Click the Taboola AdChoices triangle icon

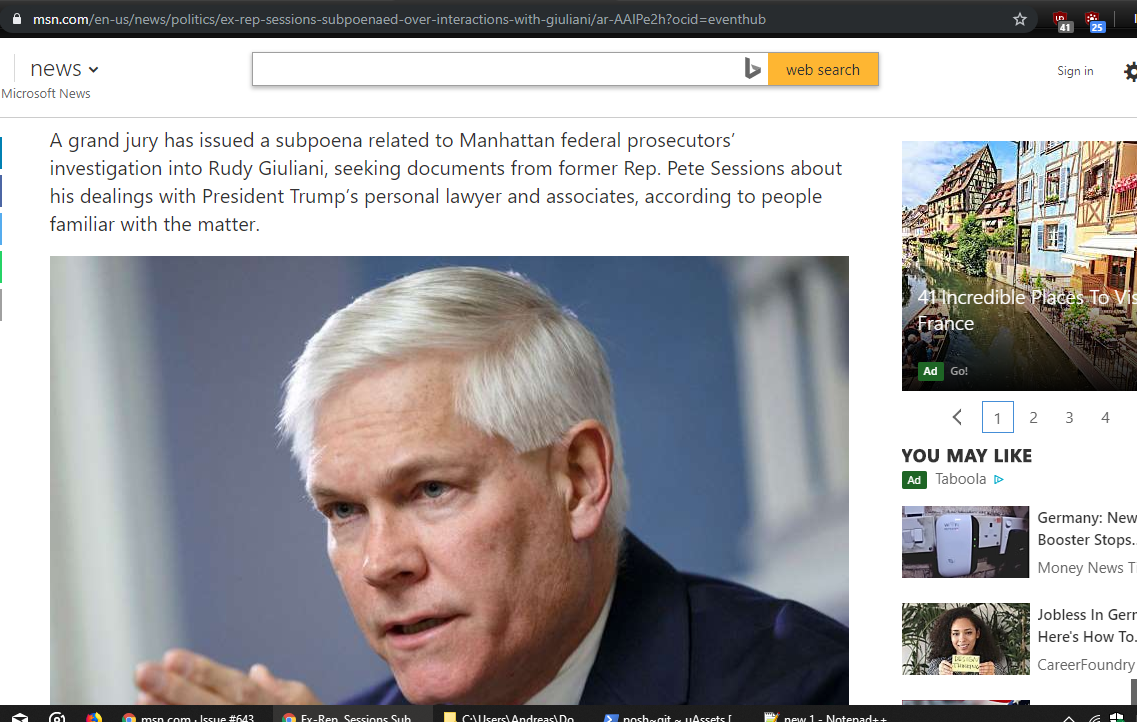[999, 479]
